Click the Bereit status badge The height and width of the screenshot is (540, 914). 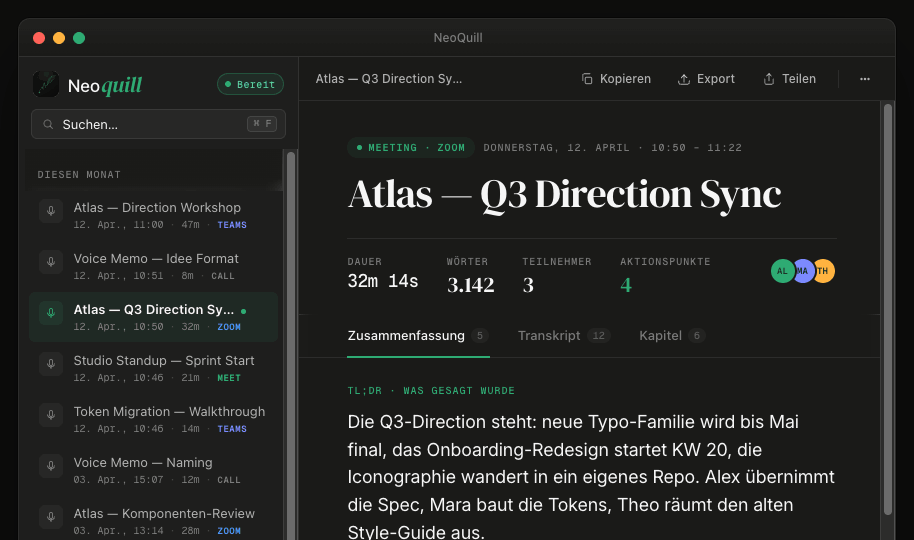[250, 84]
